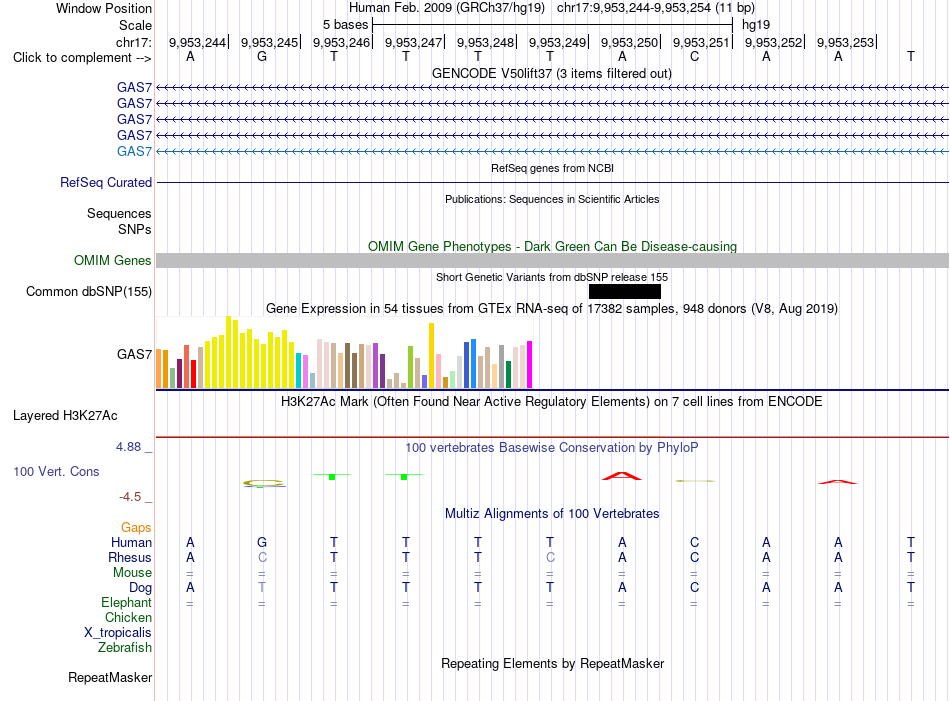Click the Human species label
This screenshot has width=950, height=701.
point(131,542)
